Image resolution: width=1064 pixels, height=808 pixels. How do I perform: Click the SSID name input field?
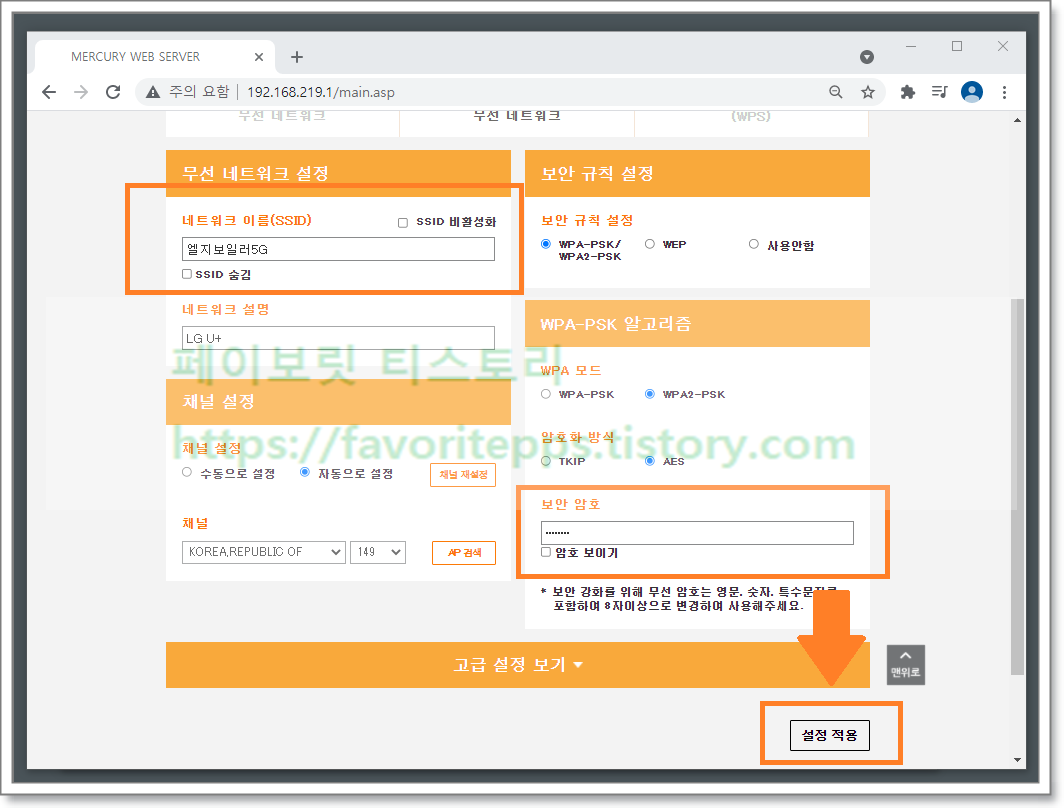(x=338, y=249)
